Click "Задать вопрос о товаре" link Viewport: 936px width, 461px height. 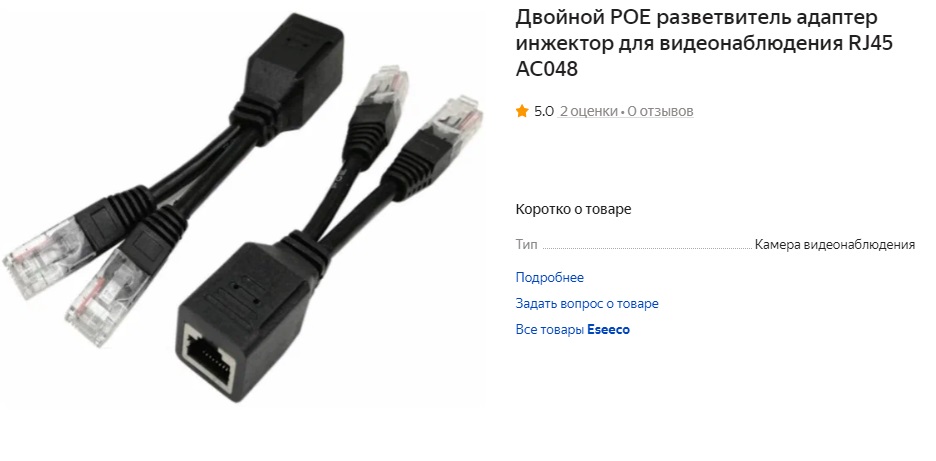click(587, 303)
